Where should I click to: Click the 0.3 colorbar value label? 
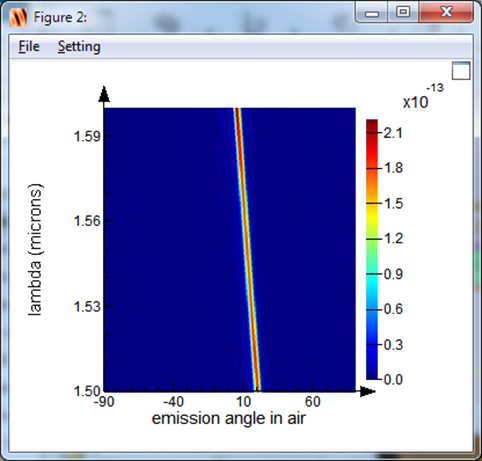point(393,344)
